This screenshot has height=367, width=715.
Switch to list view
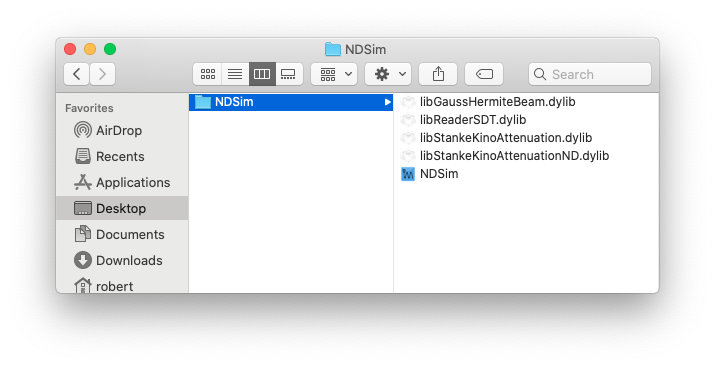point(235,74)
